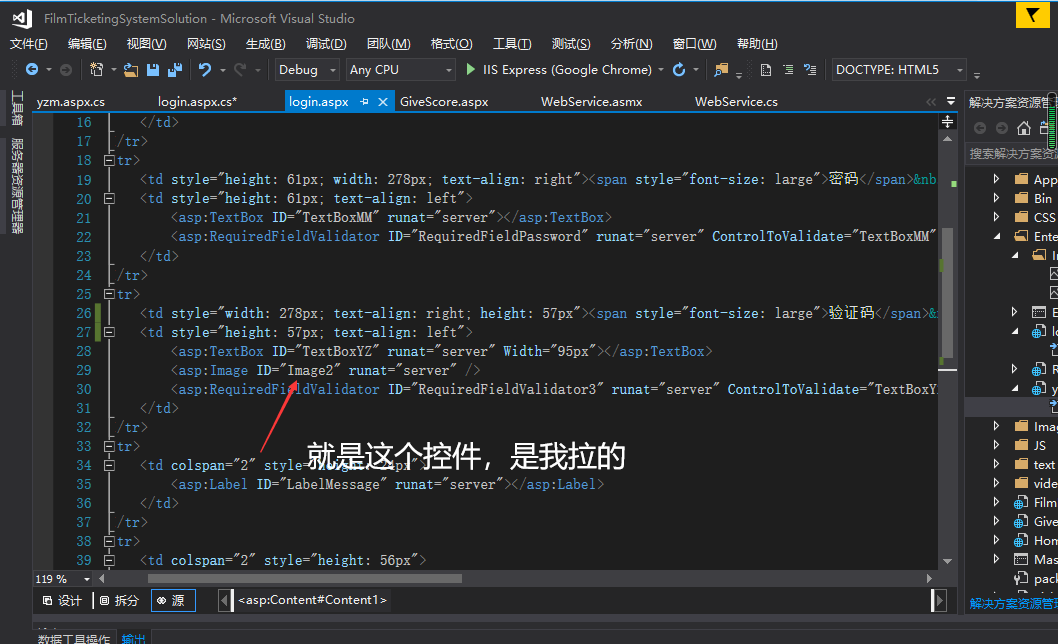
Task: Collapse the code outline at line 27
Action: pyautogui.click(x=109, y=332)
